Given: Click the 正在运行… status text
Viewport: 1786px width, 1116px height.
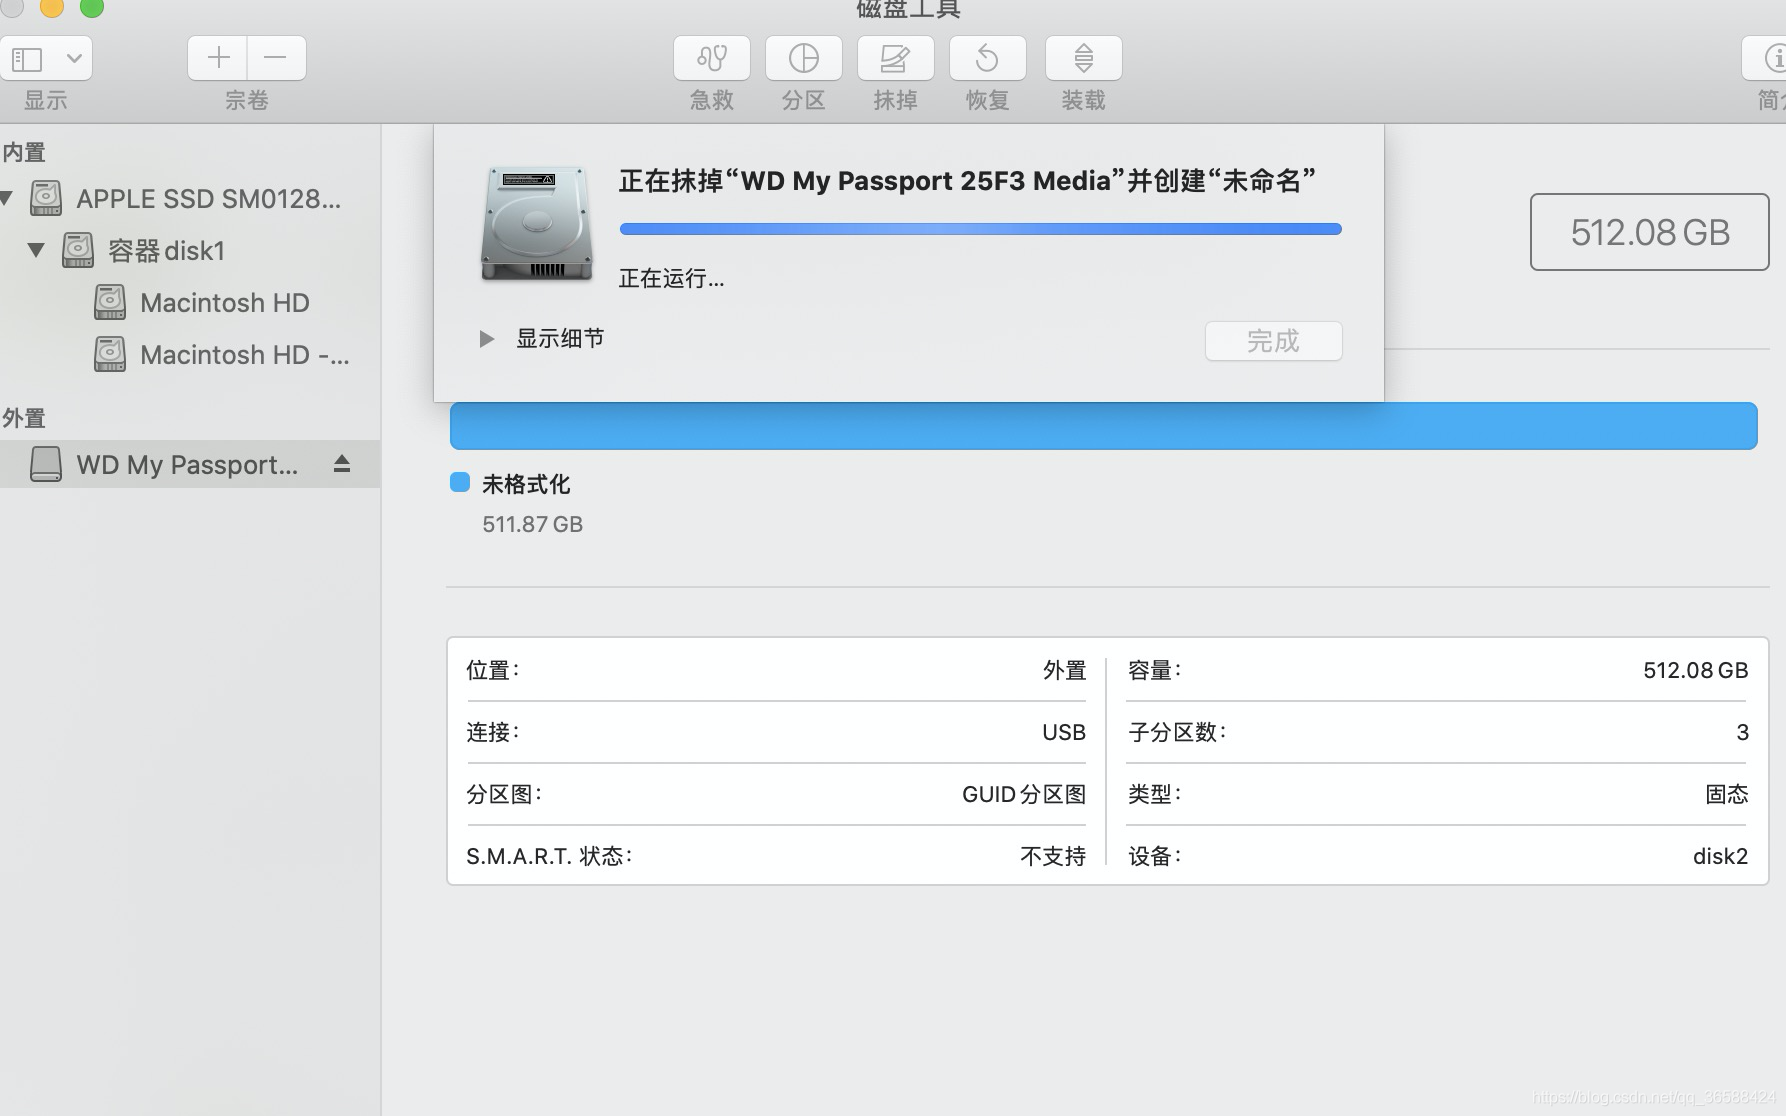Looking at the screenshot, I should click(672, 278).
